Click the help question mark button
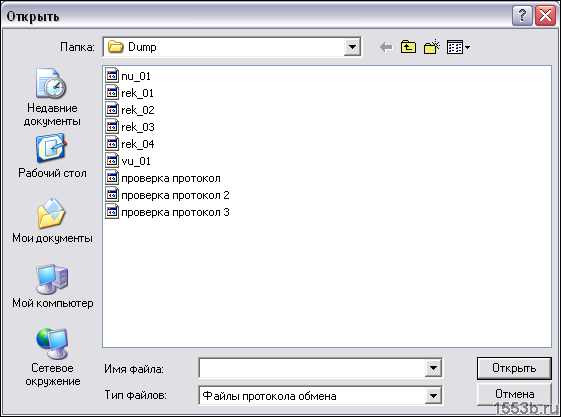The width and height of the screenshot is (561, 417). point(522,16)
